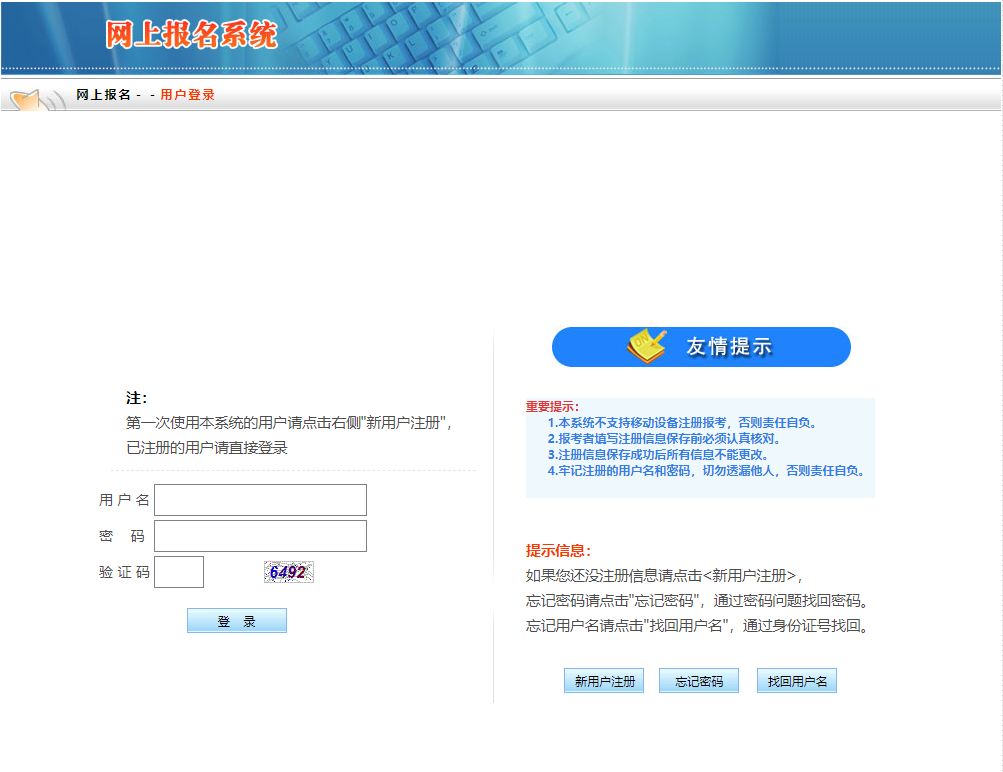Click the 忘记密码 button

[698, 681]
